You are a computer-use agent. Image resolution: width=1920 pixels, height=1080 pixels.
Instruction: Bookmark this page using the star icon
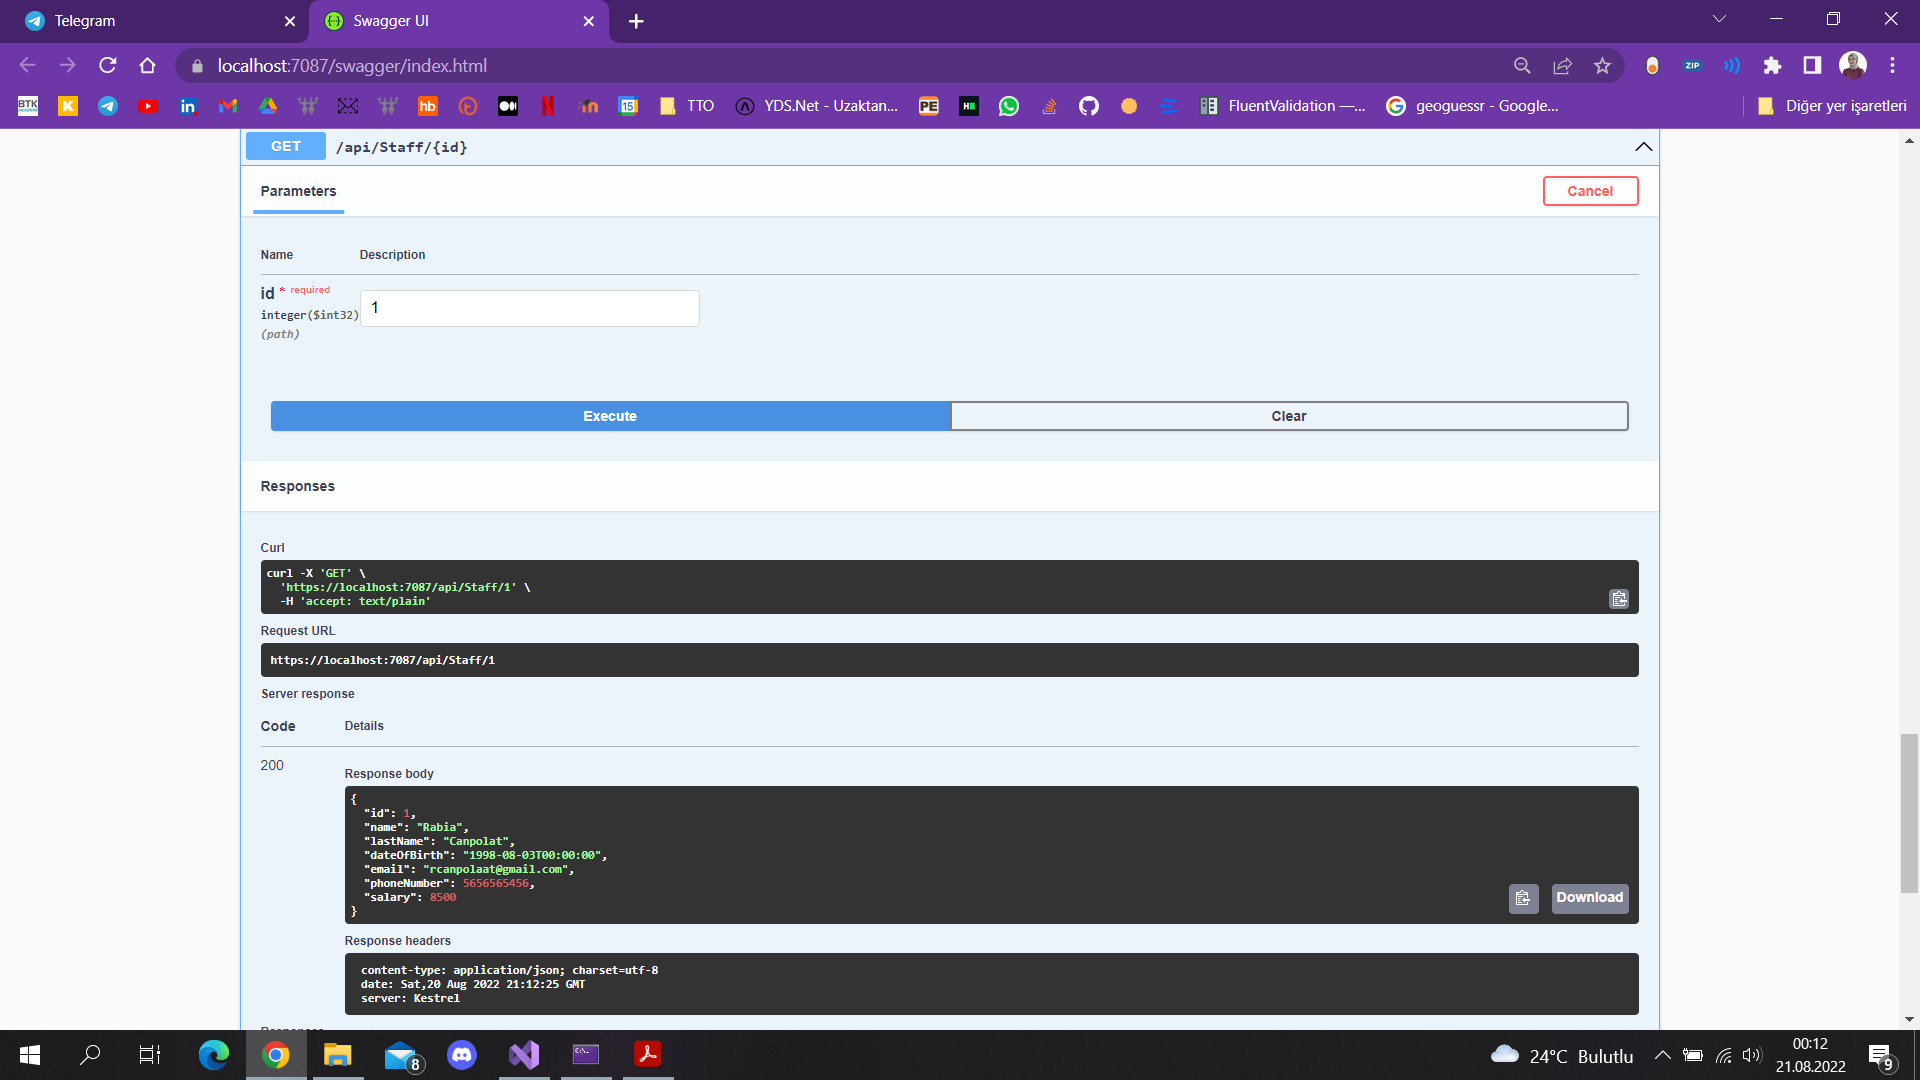(1602, 65)
